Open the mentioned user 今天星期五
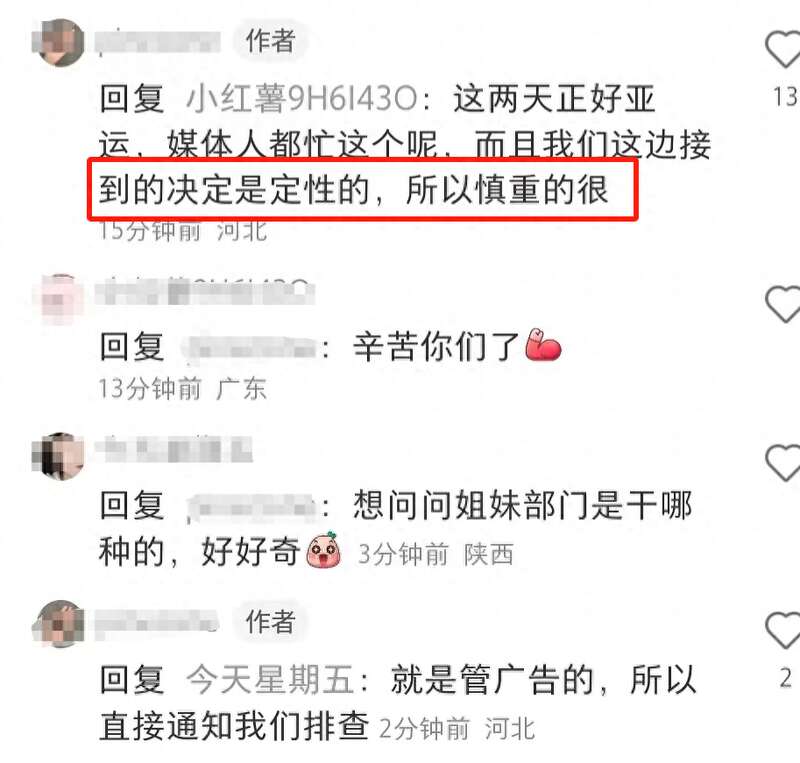Screen dimensions: 800x763 click(270, 680)
